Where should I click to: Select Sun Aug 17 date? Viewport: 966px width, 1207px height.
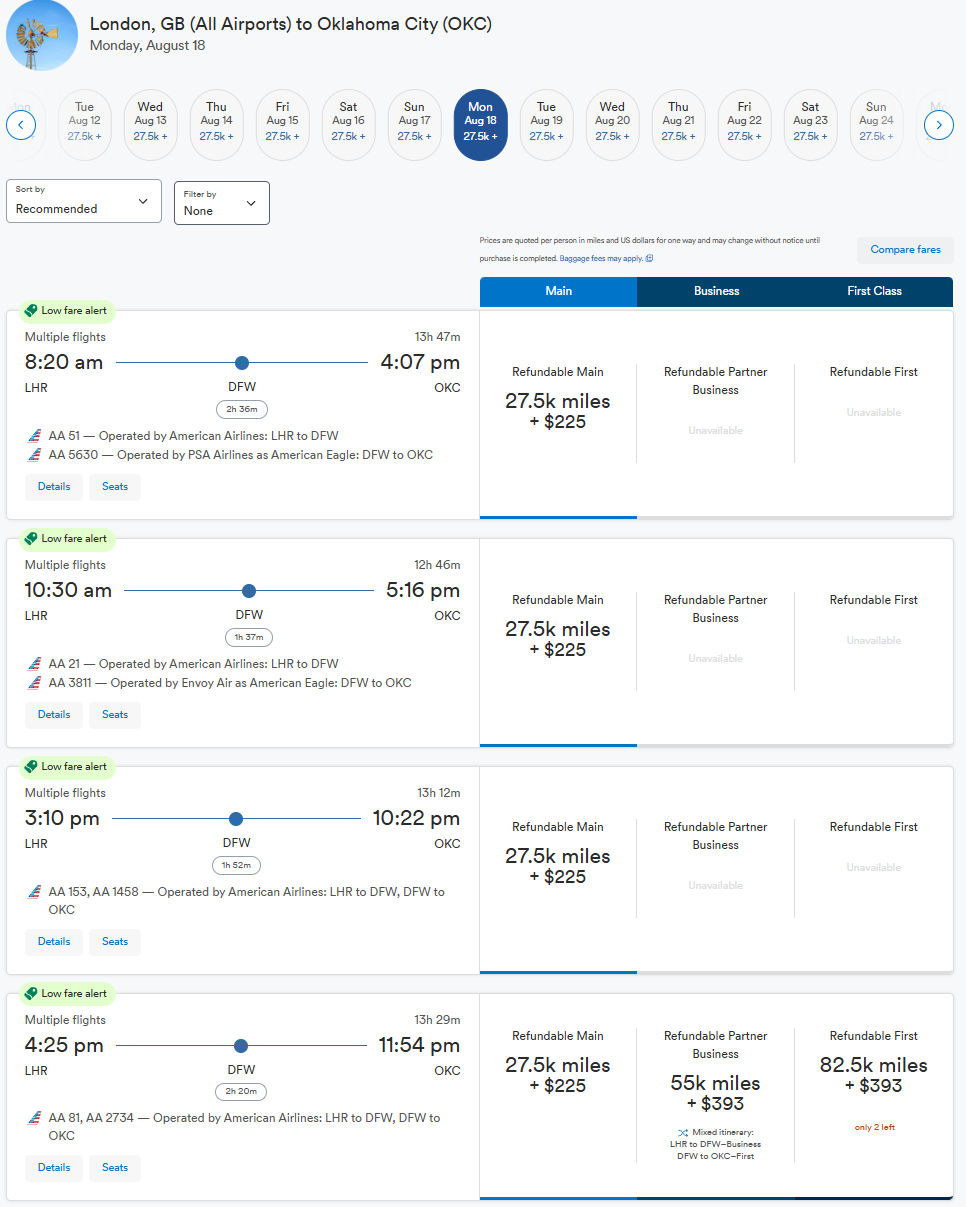tap(414, 125)
